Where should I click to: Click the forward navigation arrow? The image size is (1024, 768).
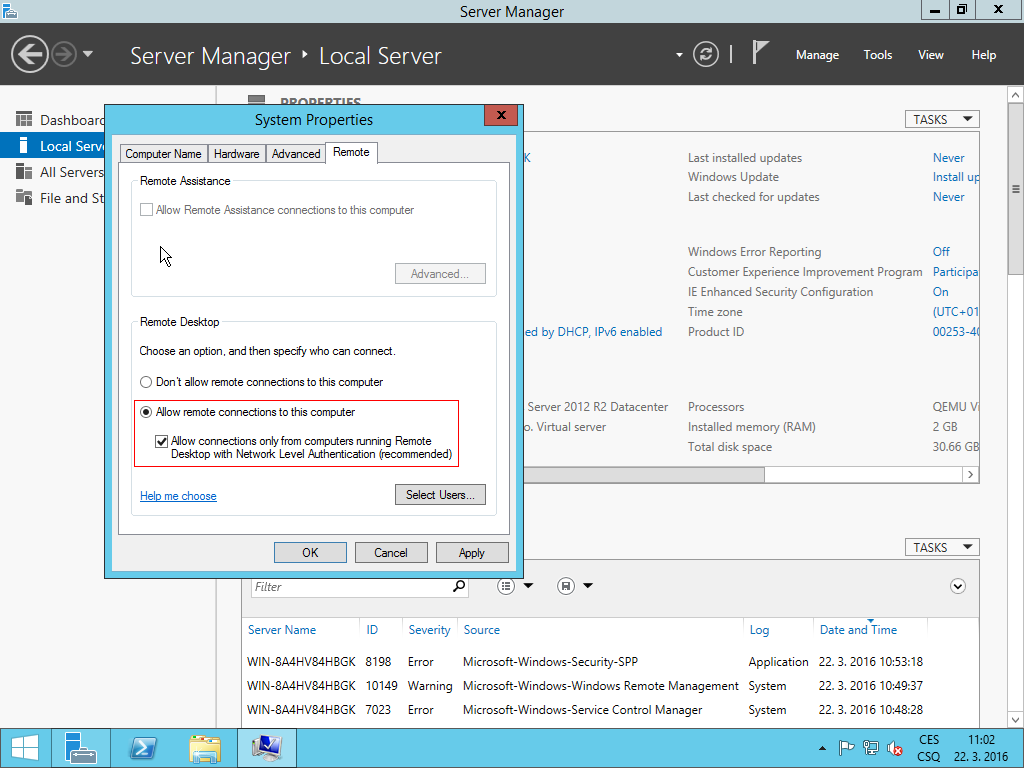pos(64,54)
